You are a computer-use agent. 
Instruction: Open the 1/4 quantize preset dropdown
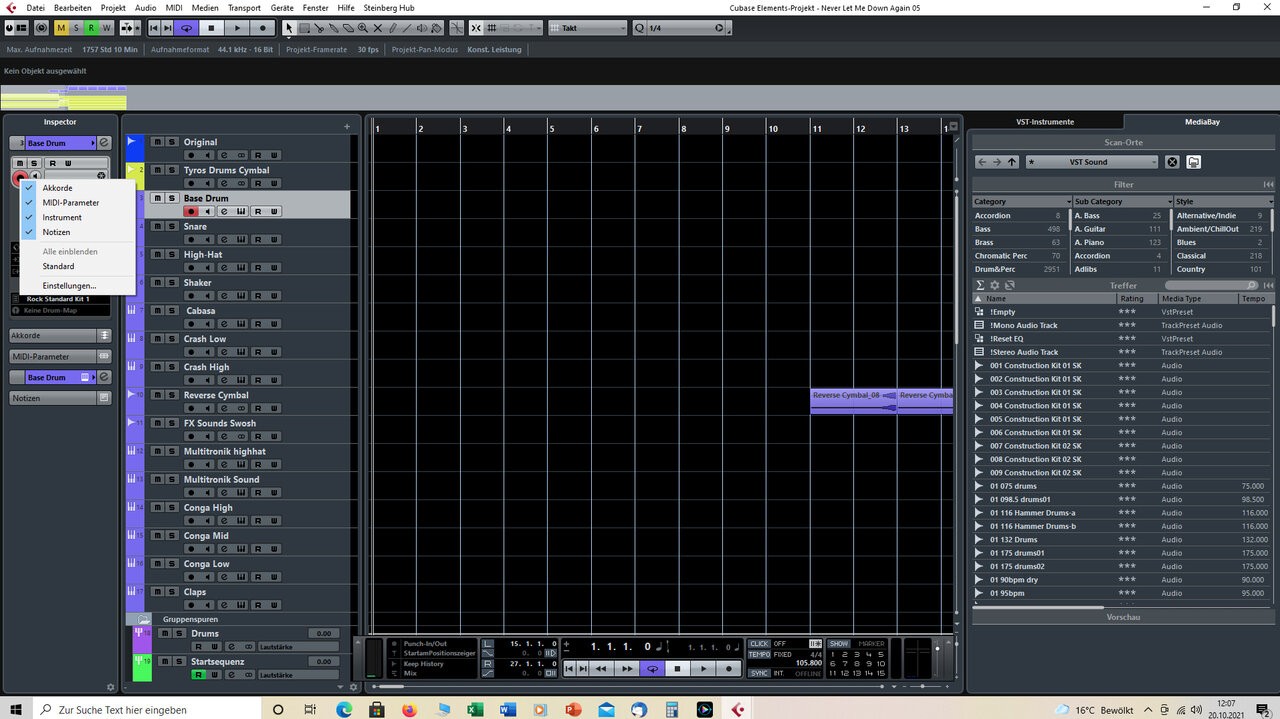point(685,28)
